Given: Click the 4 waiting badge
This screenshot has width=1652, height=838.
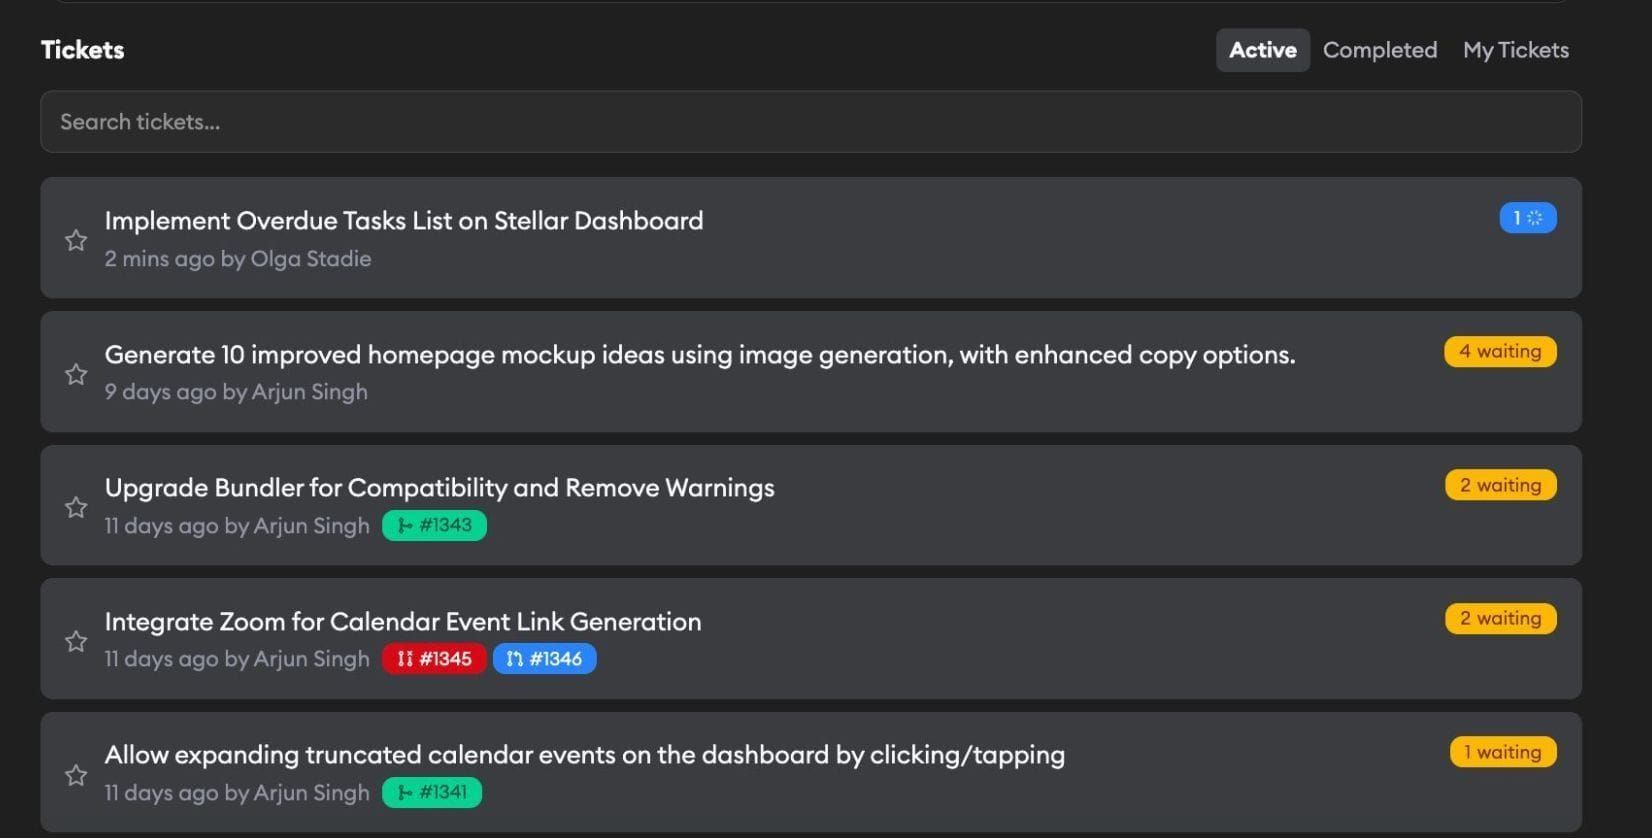Looking at the screenshot, I should point(1500,351).
